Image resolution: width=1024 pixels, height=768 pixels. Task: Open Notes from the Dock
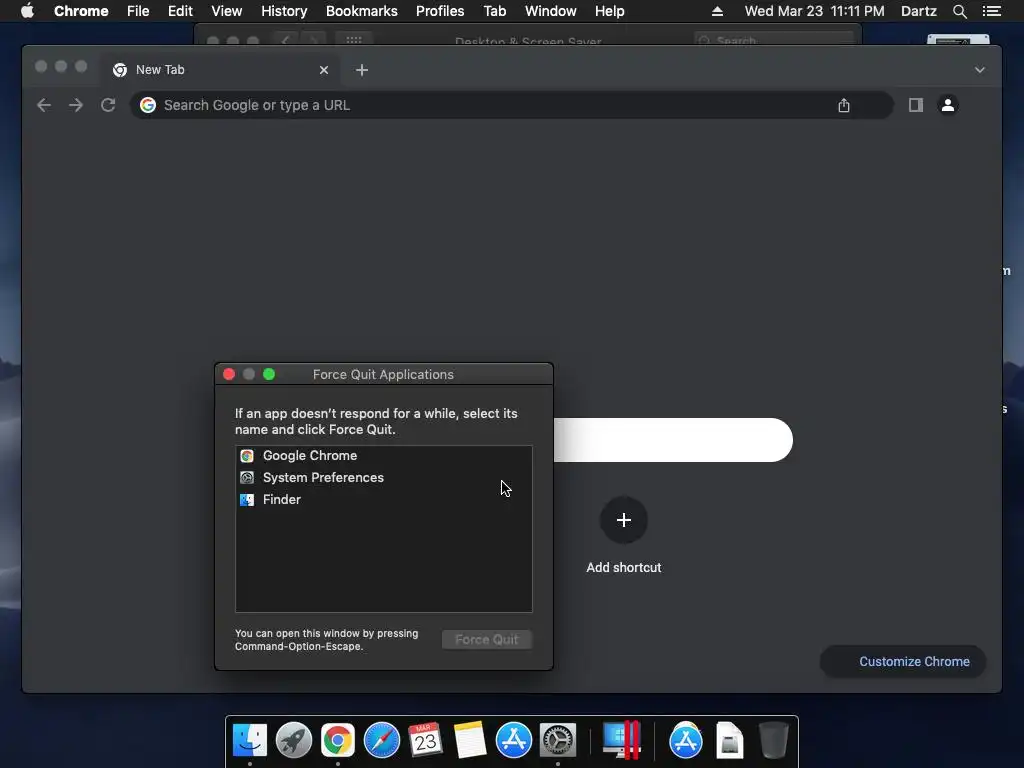470,740
